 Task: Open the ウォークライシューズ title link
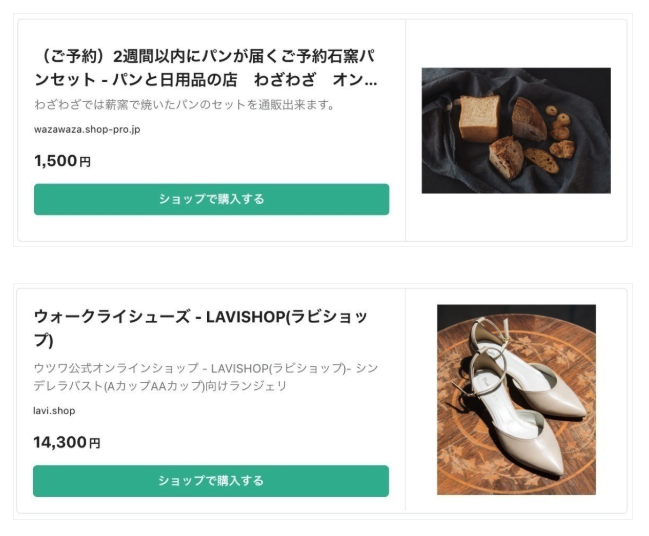200,328
